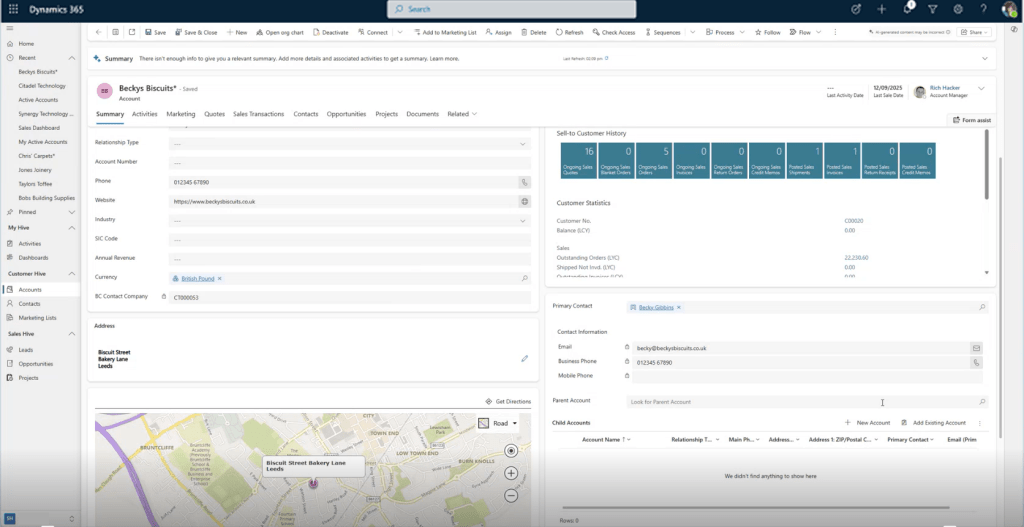Viewport: 1024px width, 527px height.
Task: Click call icon next to Business Phone
Action: point(976,362)
